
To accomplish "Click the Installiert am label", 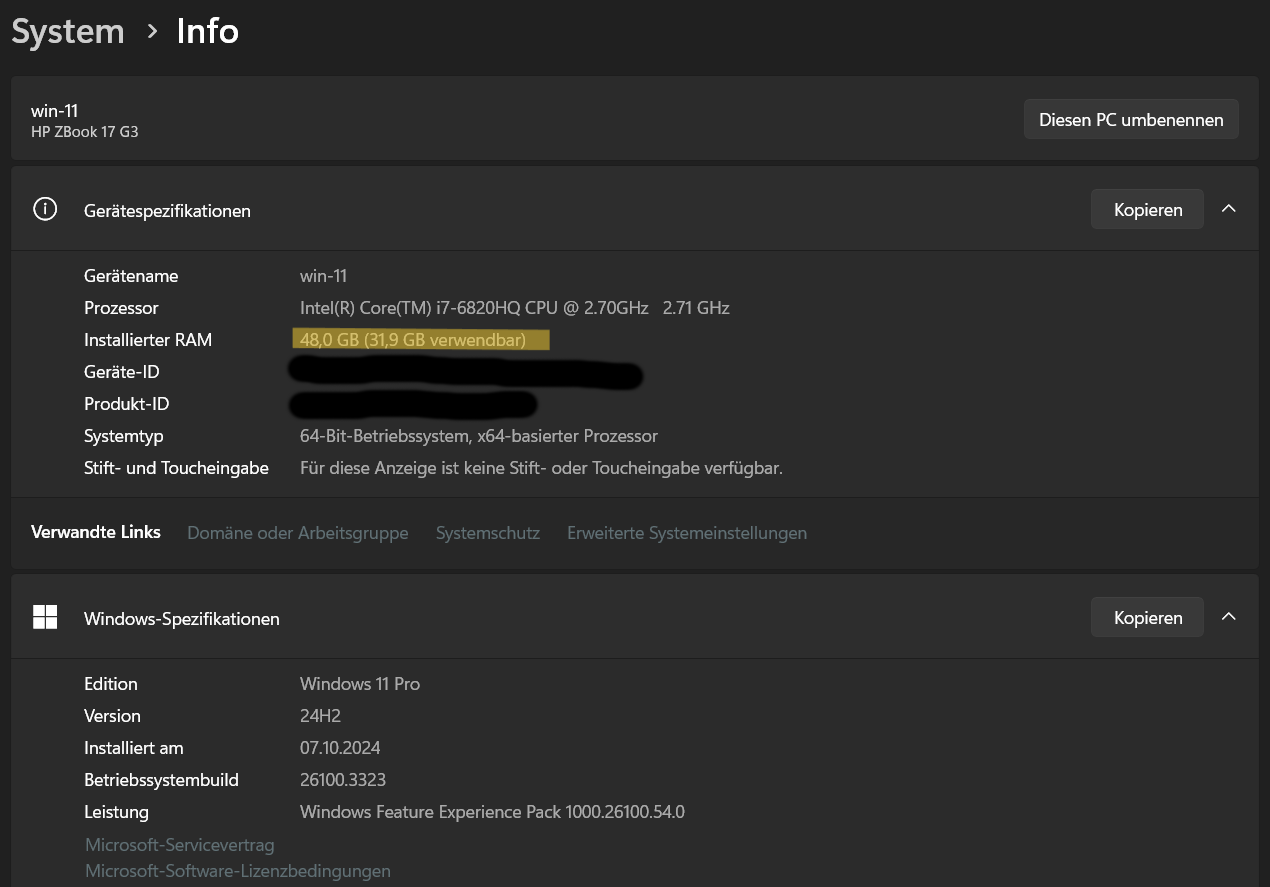I will click(x=134, y=747).
